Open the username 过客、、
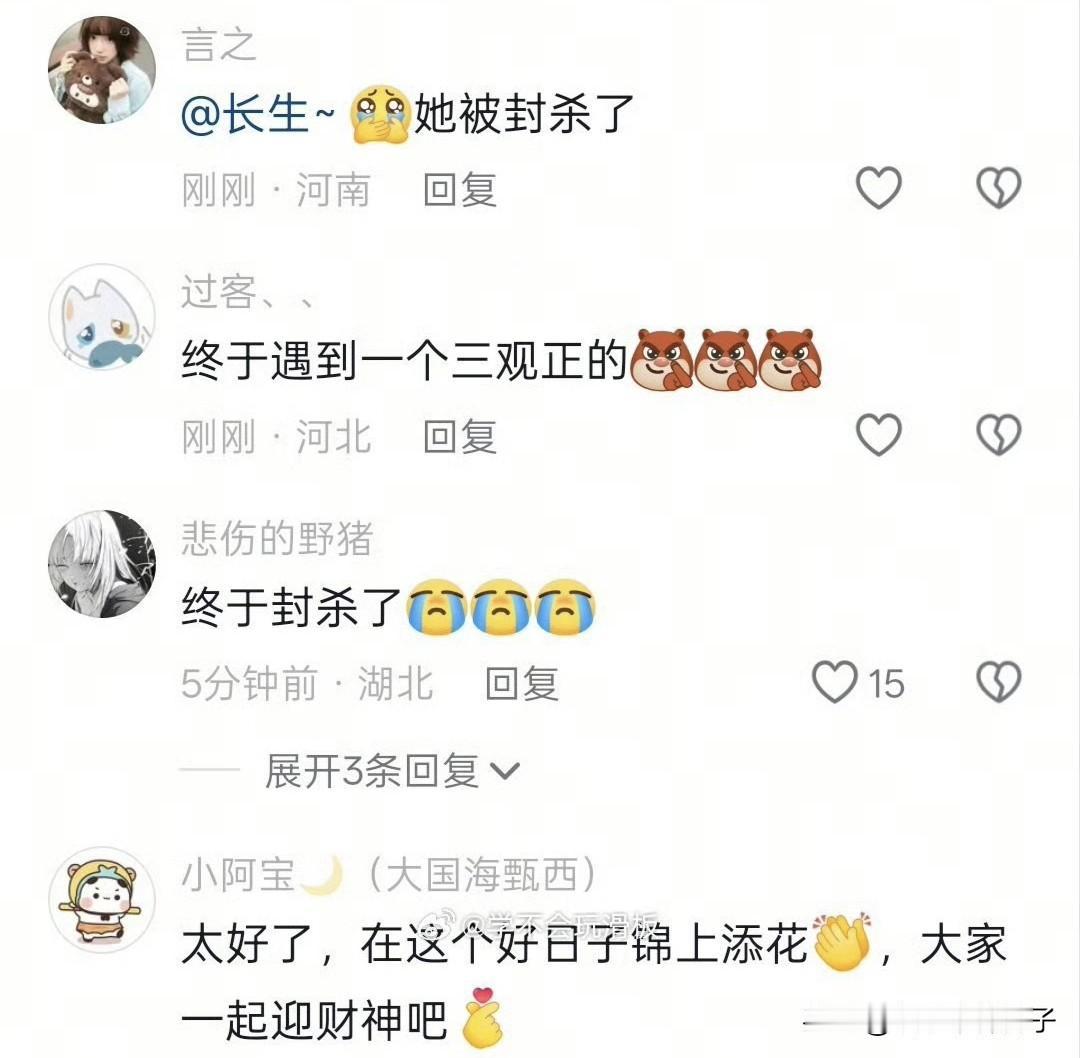Image resolution: width=1080 pixels, height=1058 pixels. (248, 292)
